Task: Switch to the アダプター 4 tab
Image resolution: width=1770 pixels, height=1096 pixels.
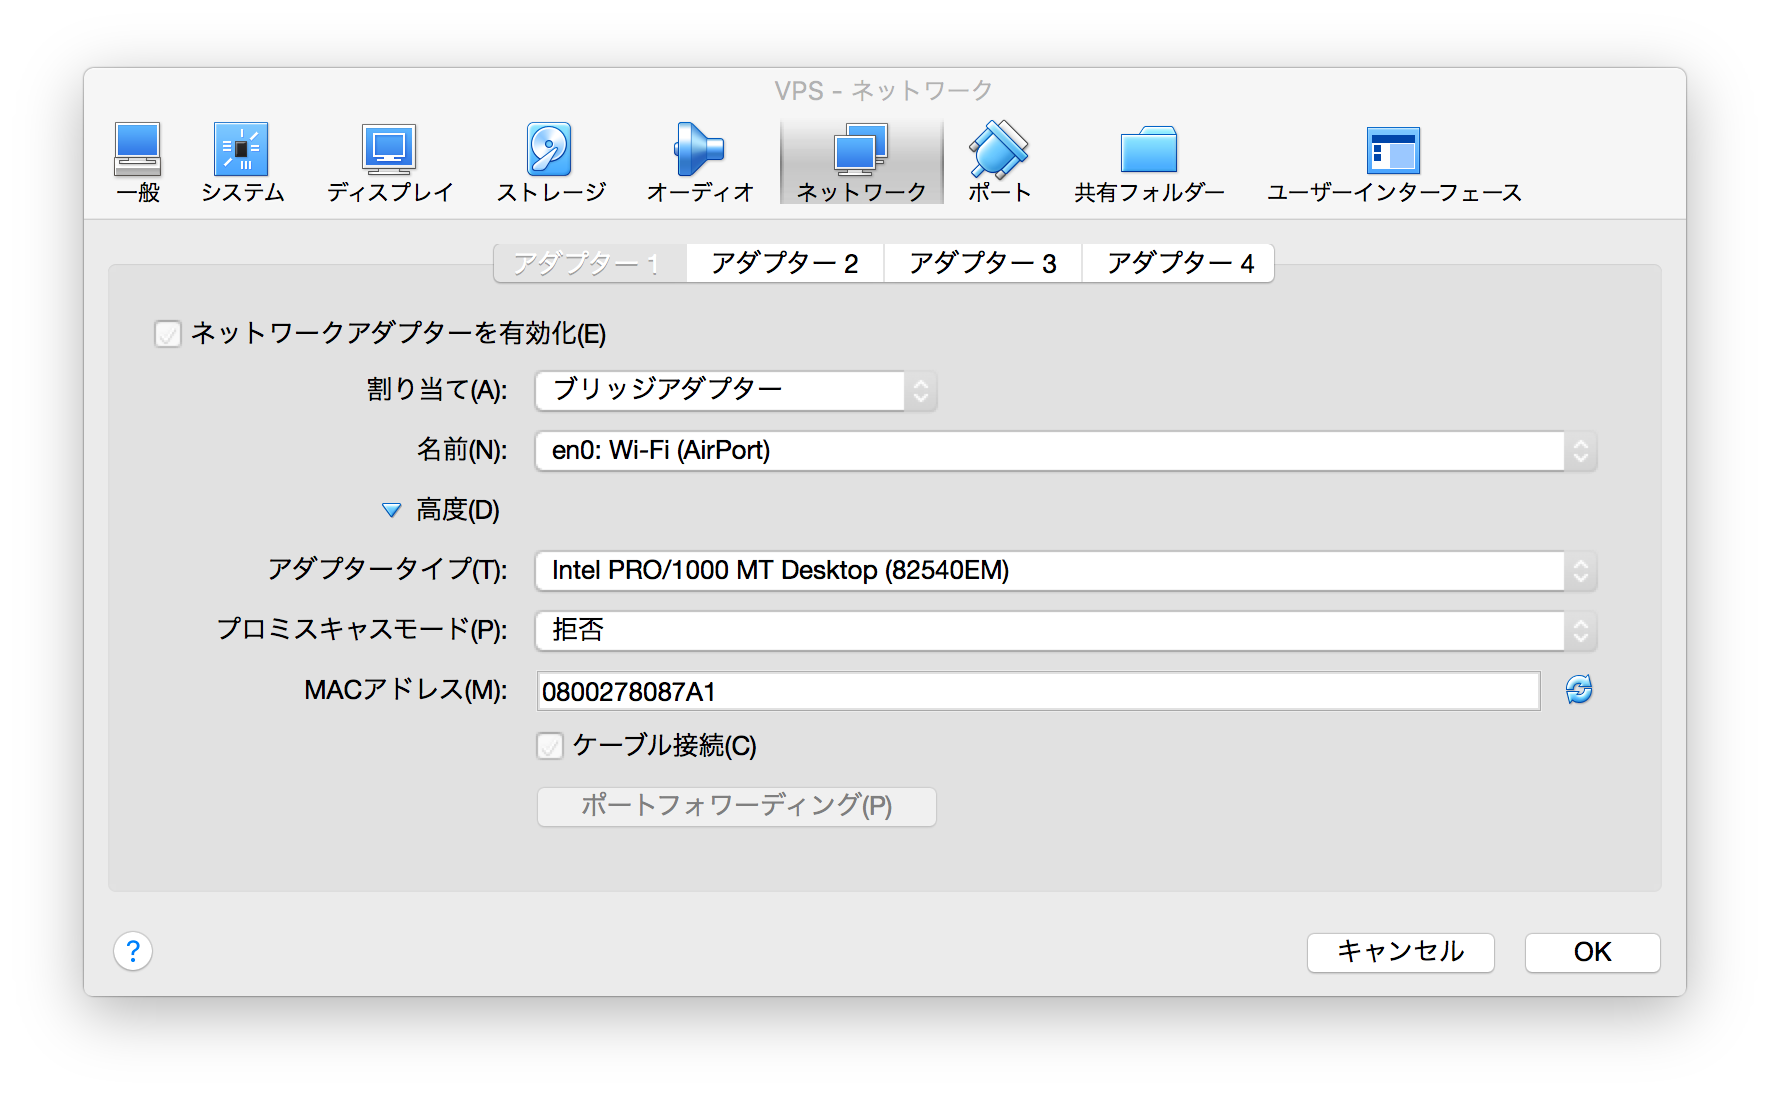Action: tap(1179, 264)
